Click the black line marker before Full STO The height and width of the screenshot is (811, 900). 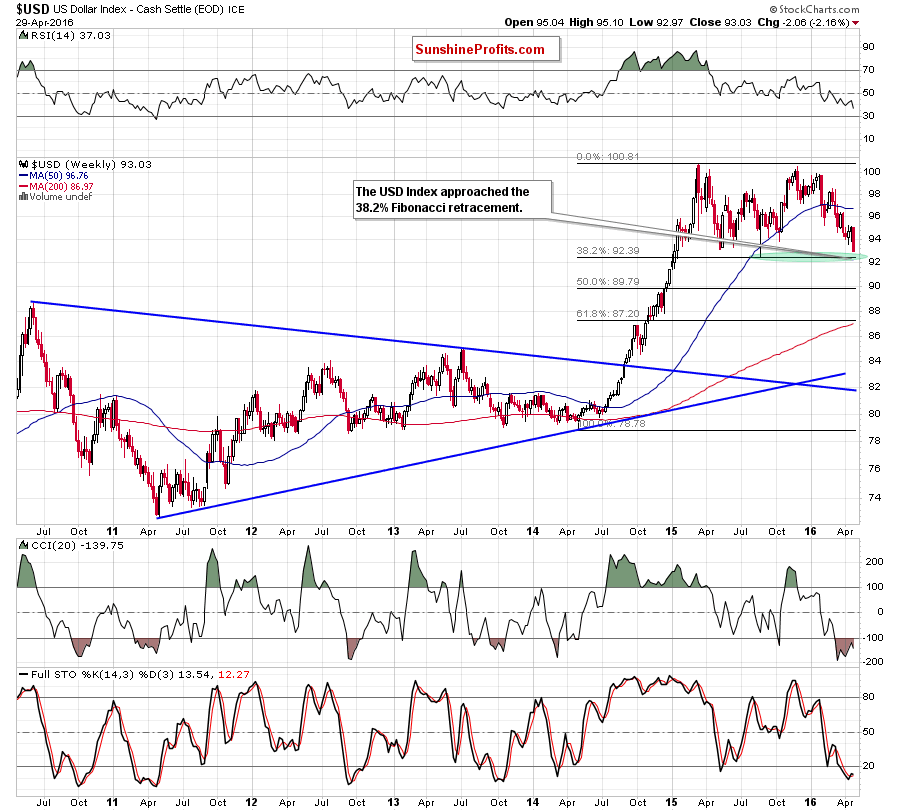(x=24, y=674)
